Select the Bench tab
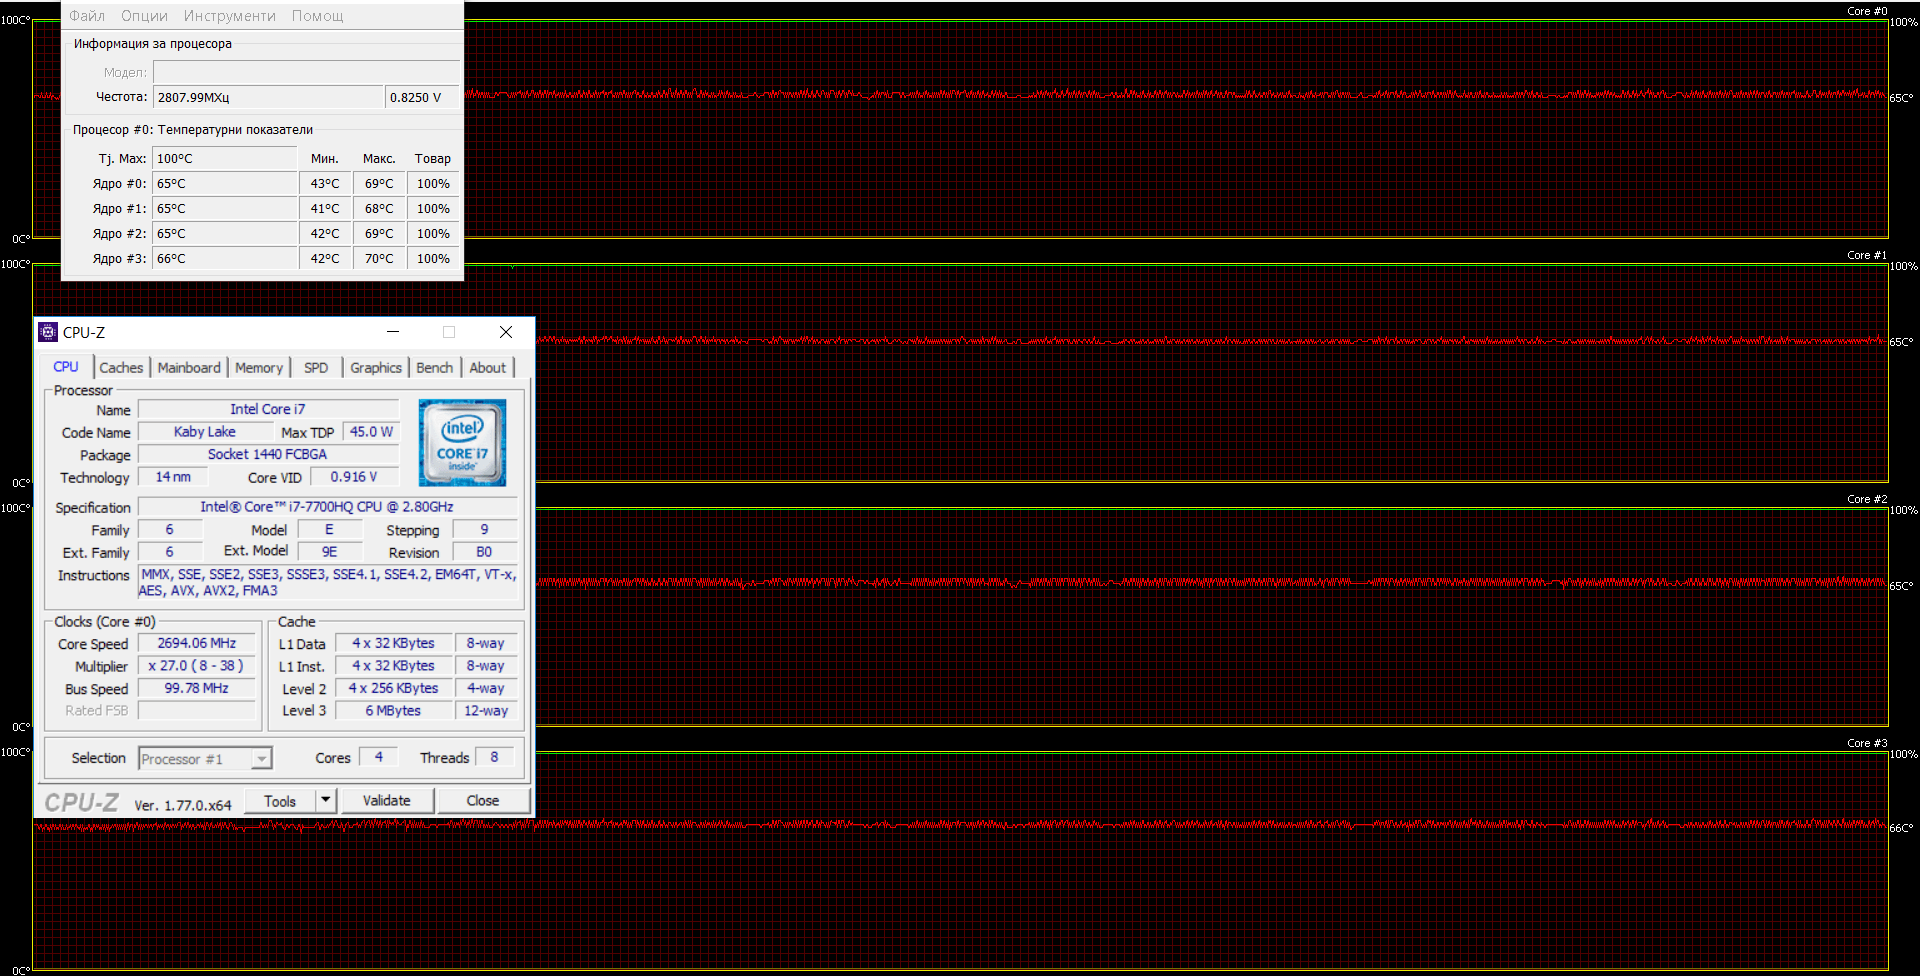 pos(435,368)
